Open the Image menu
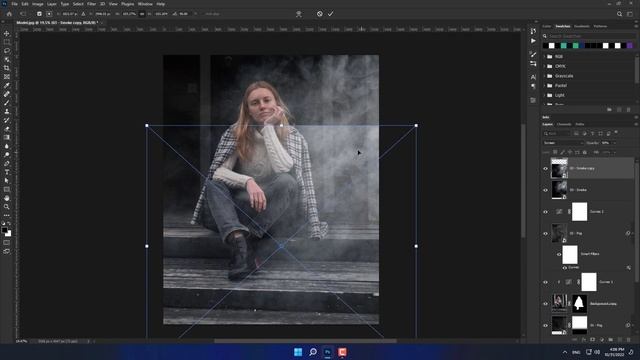The height and width of the screenshot is (360, 640). pyautogui.click(x=38, y=4)
